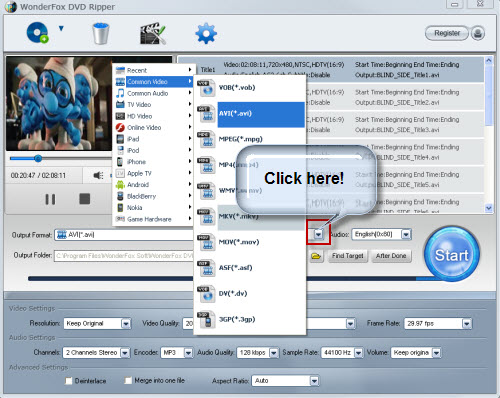Choose Apple TV device category
The image size is (500, 398).
[153, 173]
